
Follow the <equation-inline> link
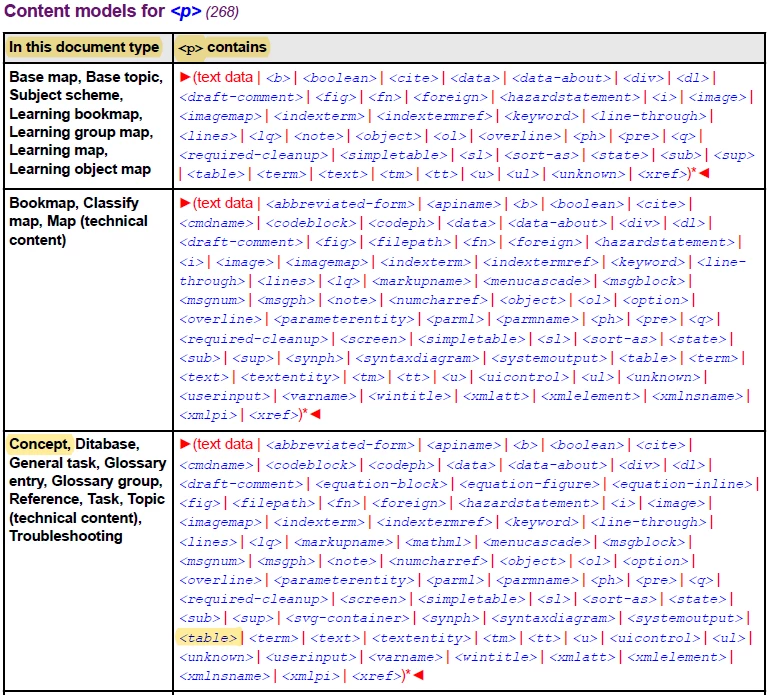tap(682, 484)
